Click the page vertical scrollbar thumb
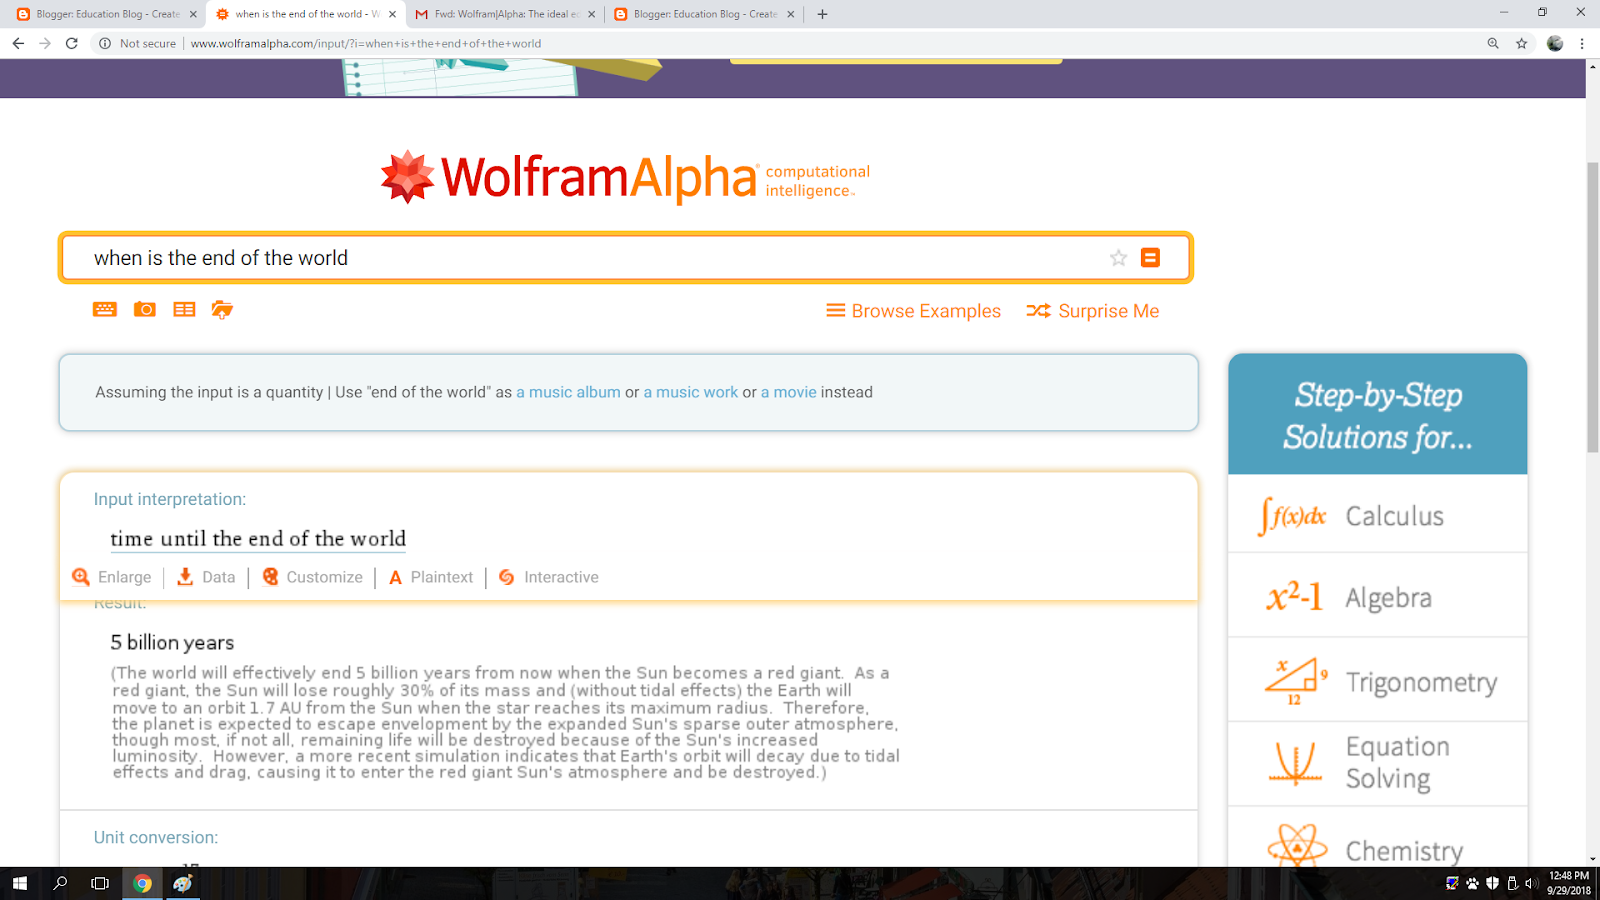Viewport: 1600px width, 900px height. tap(1593, 305)
